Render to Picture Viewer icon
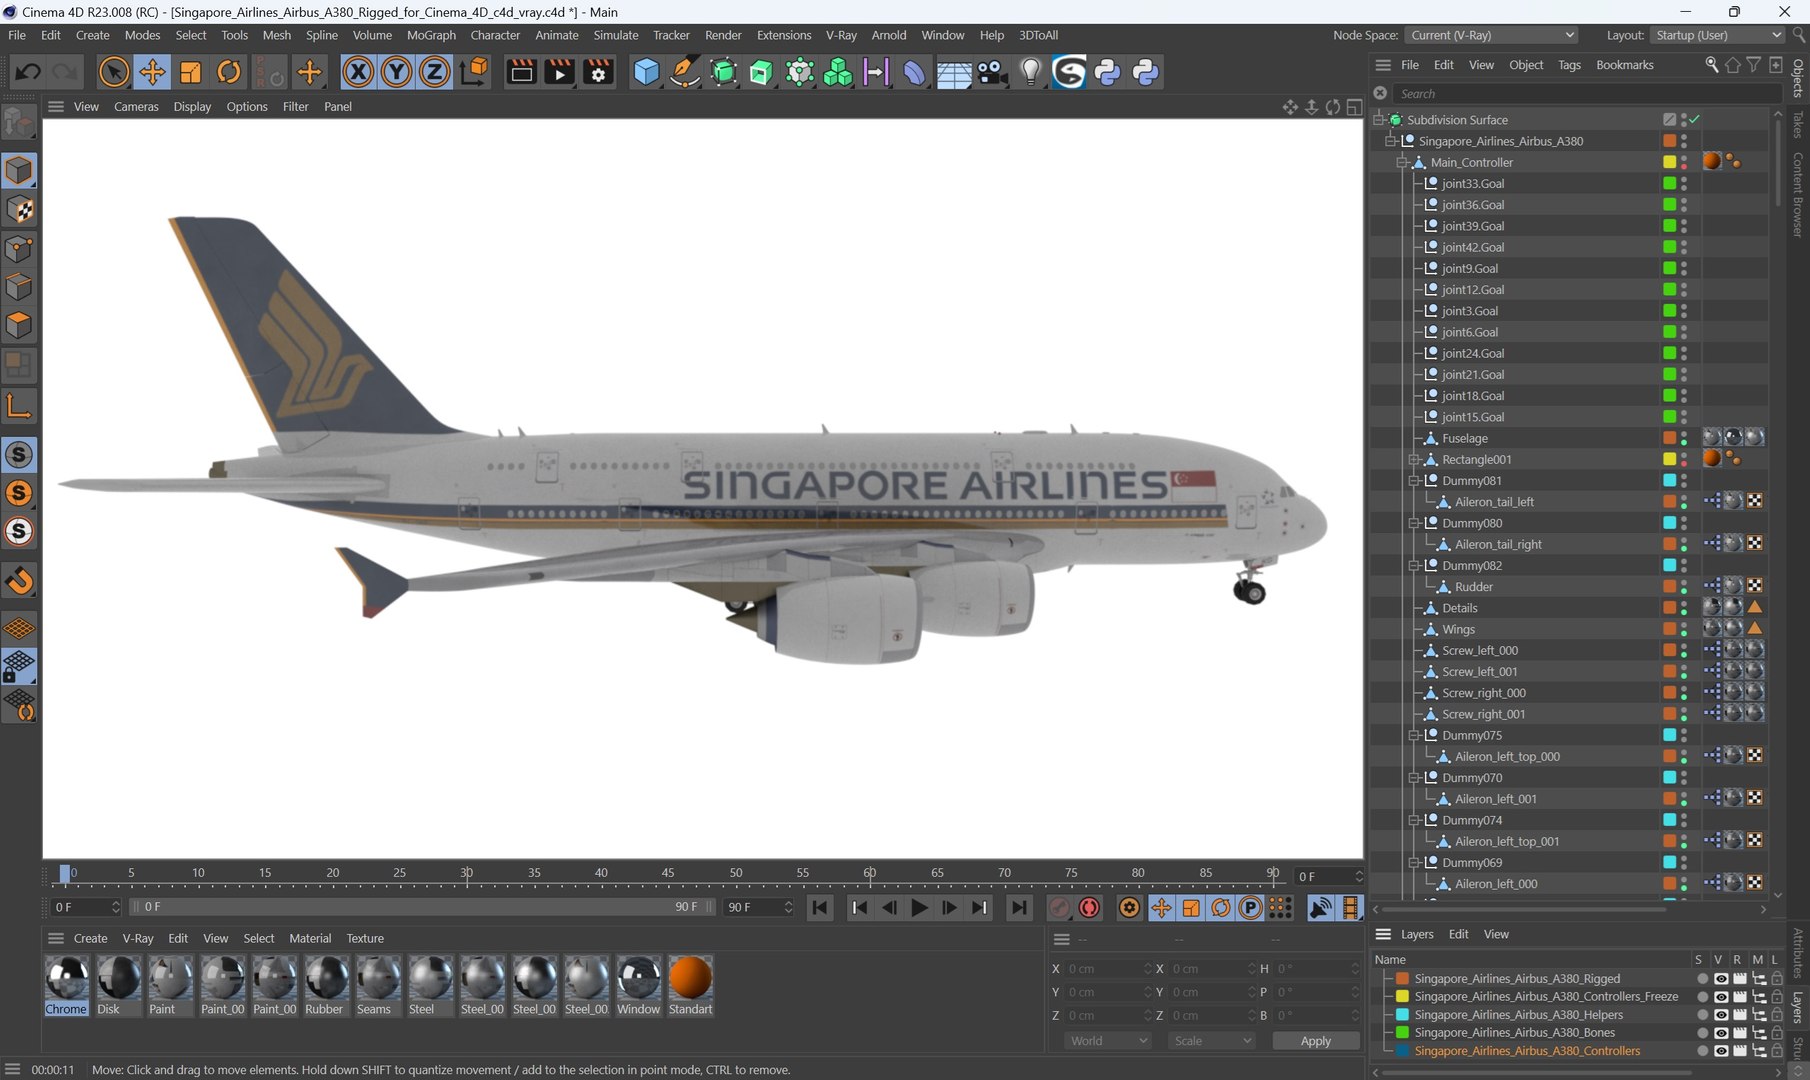The height and width of the screenshot is (1080, 1810). (x=560, y=72)
